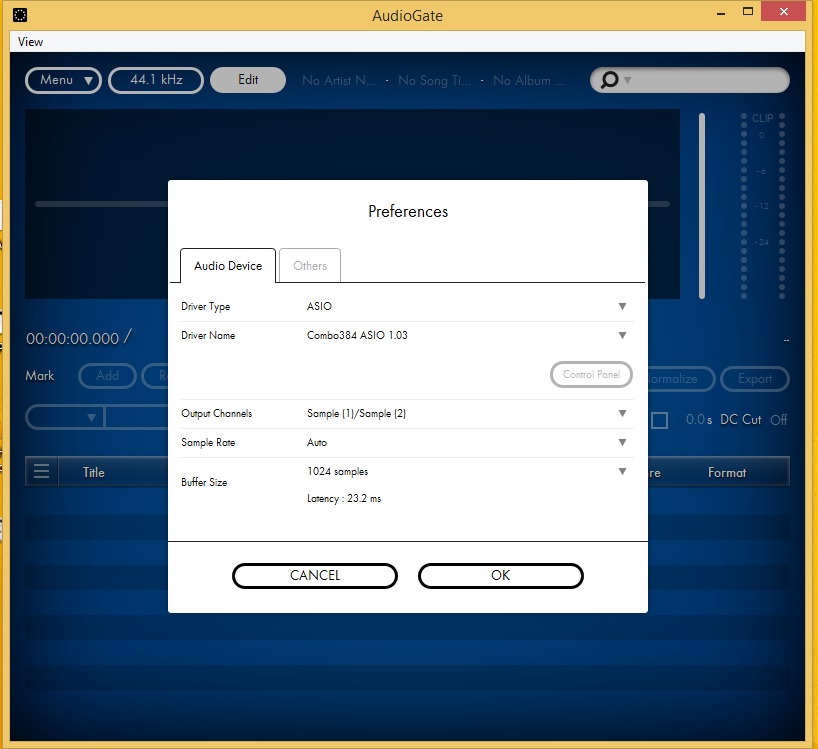
Task: Click the playback position slider track
Action: click(101, 204)
